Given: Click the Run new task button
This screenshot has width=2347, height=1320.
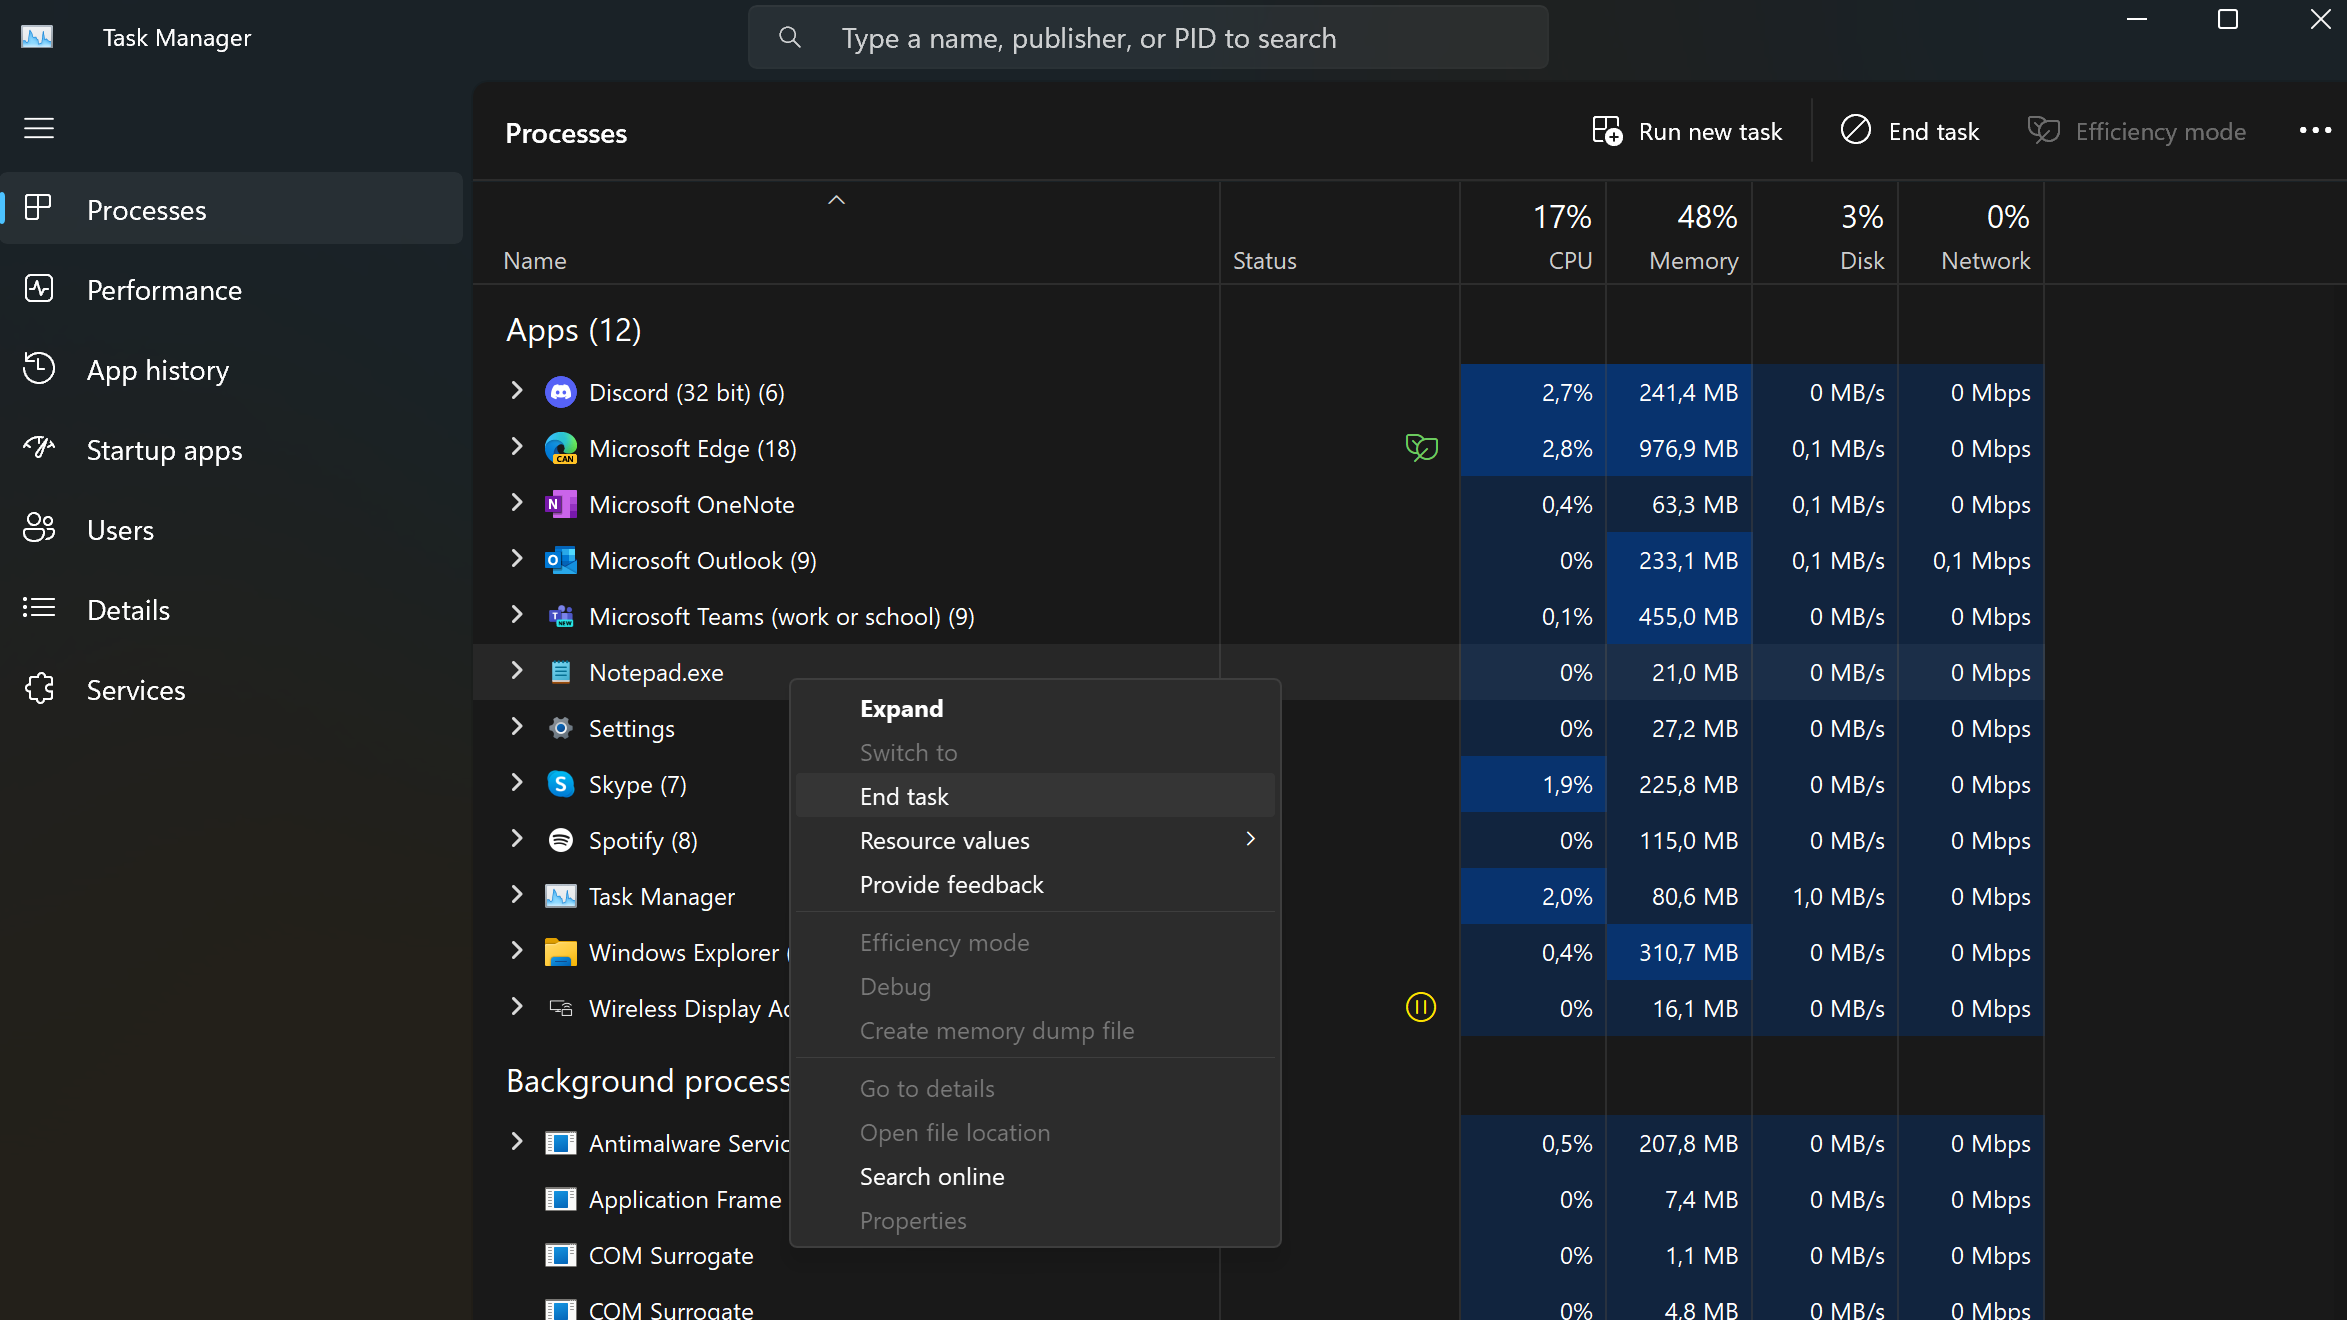Looking at the screenshot, I should (1687, 131).
